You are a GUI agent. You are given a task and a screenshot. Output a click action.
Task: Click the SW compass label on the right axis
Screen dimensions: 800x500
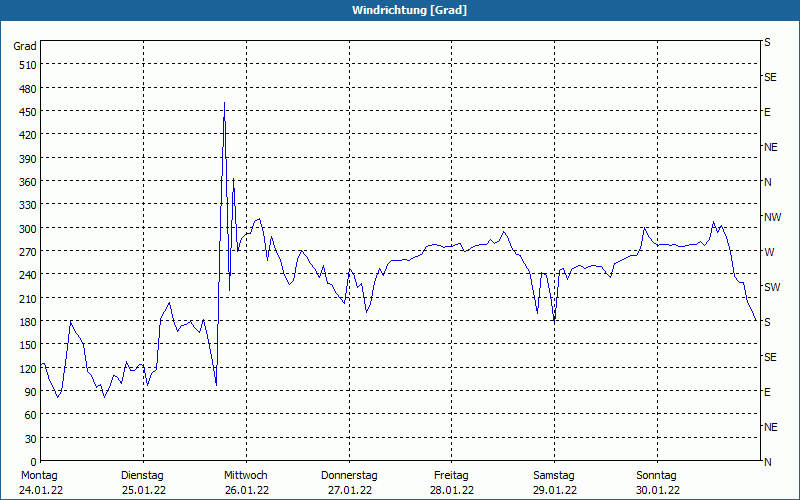(x=771, y=287)
